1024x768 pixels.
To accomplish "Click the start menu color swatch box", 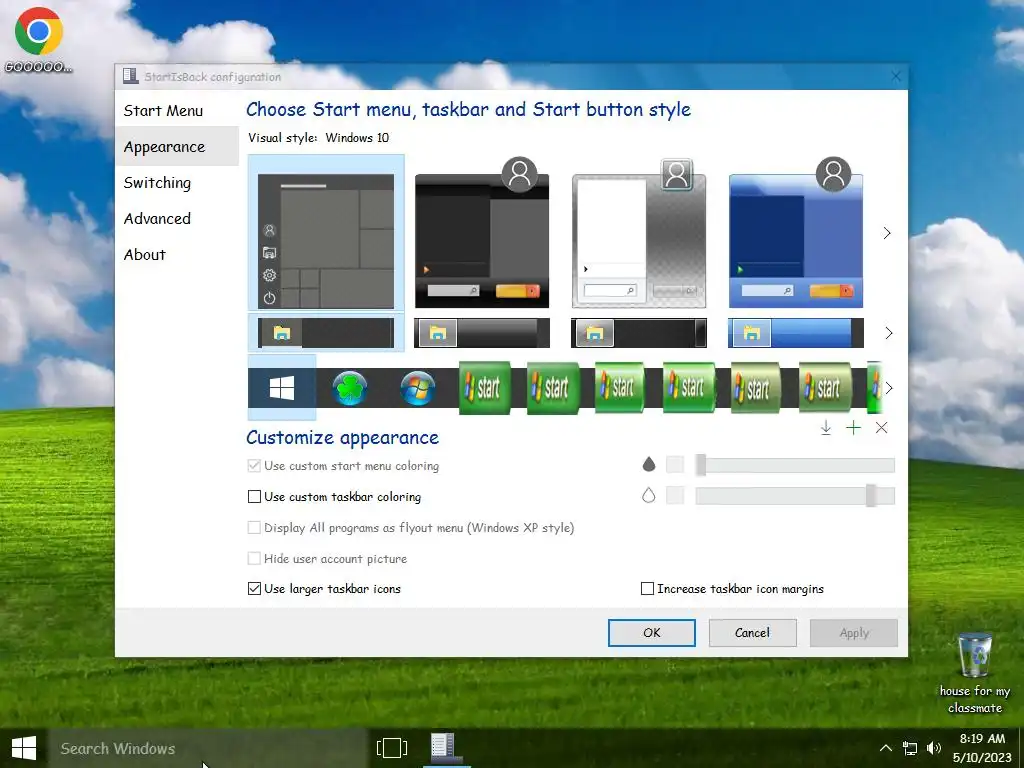I will (675, 464).
